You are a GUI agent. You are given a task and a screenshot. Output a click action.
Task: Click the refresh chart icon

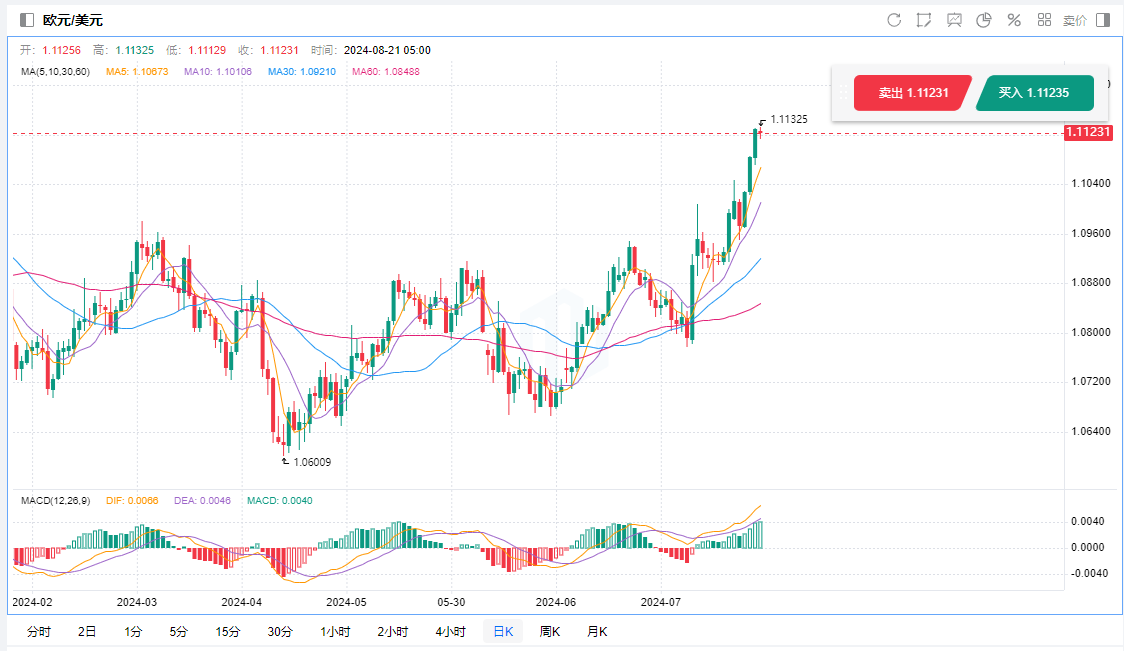894,20
